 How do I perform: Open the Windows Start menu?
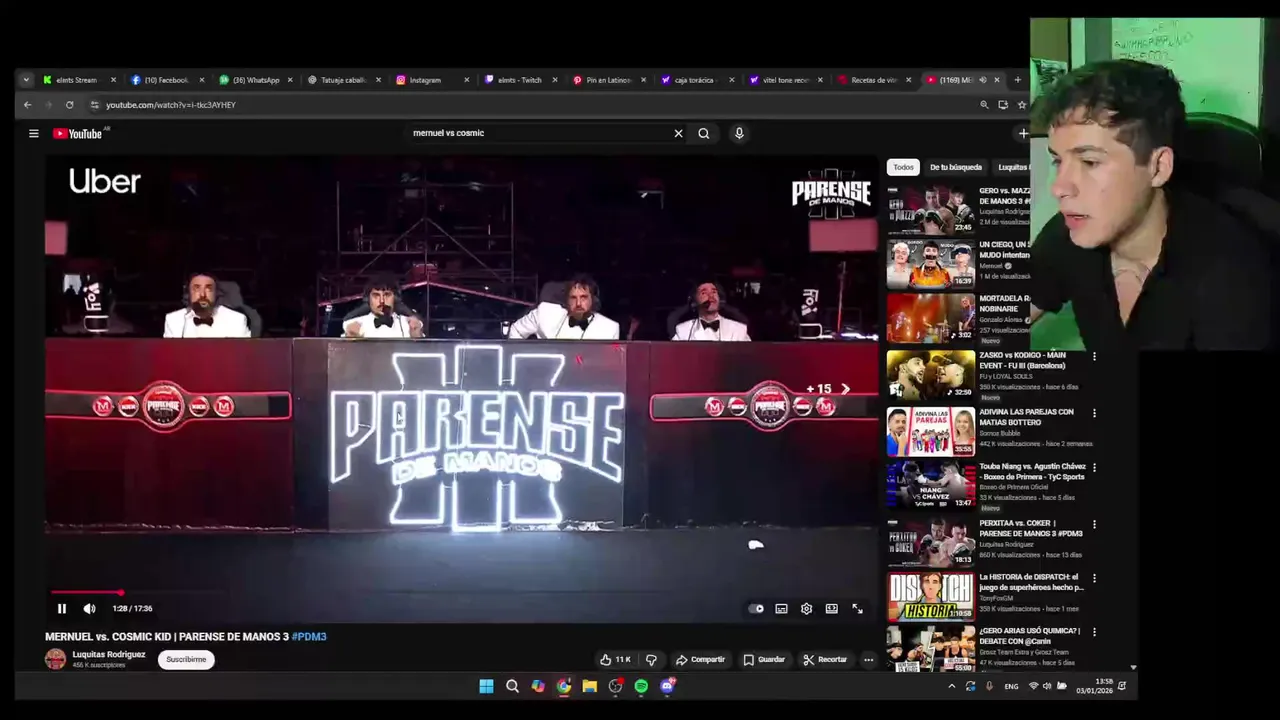click(x=486, y=686)
